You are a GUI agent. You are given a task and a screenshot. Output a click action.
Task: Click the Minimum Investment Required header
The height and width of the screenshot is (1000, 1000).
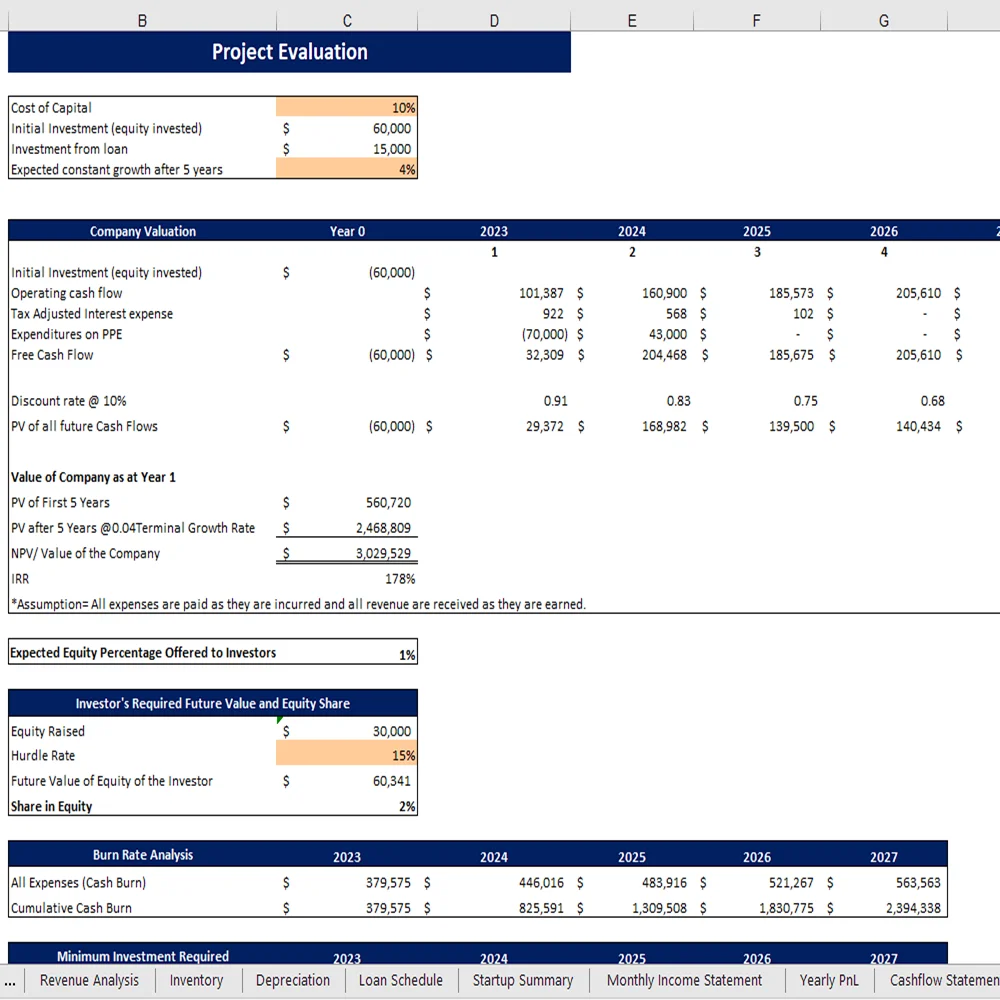click(142, 956)
